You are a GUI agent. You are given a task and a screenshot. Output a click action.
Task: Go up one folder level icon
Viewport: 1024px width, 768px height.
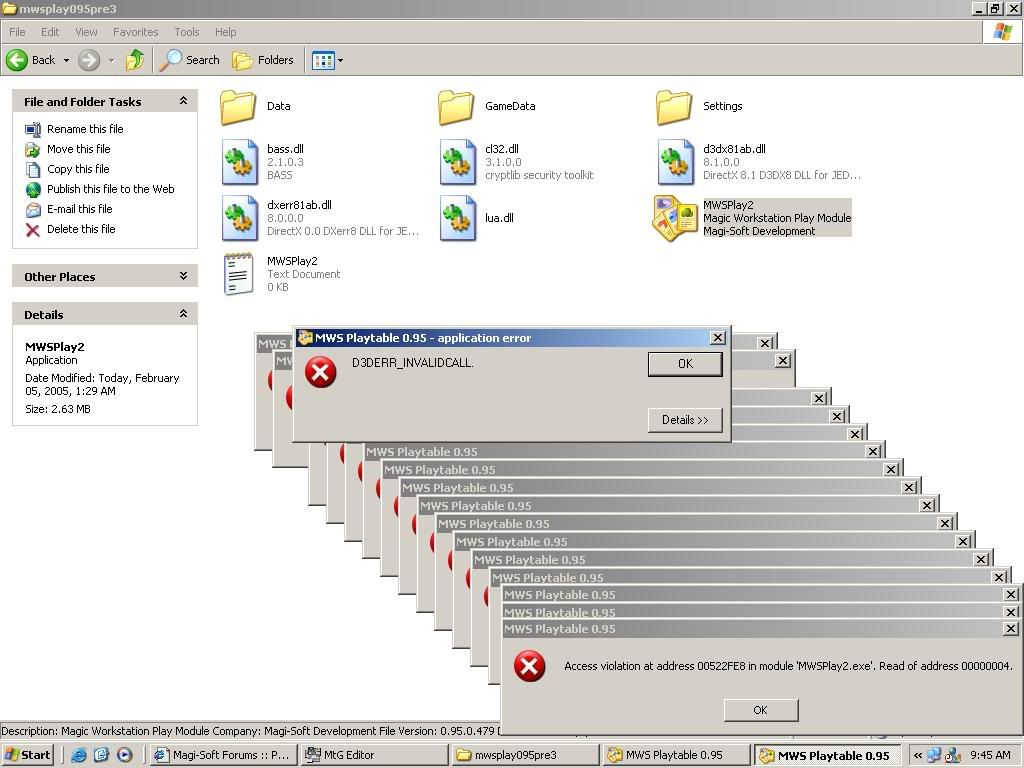tap(135, 60)
